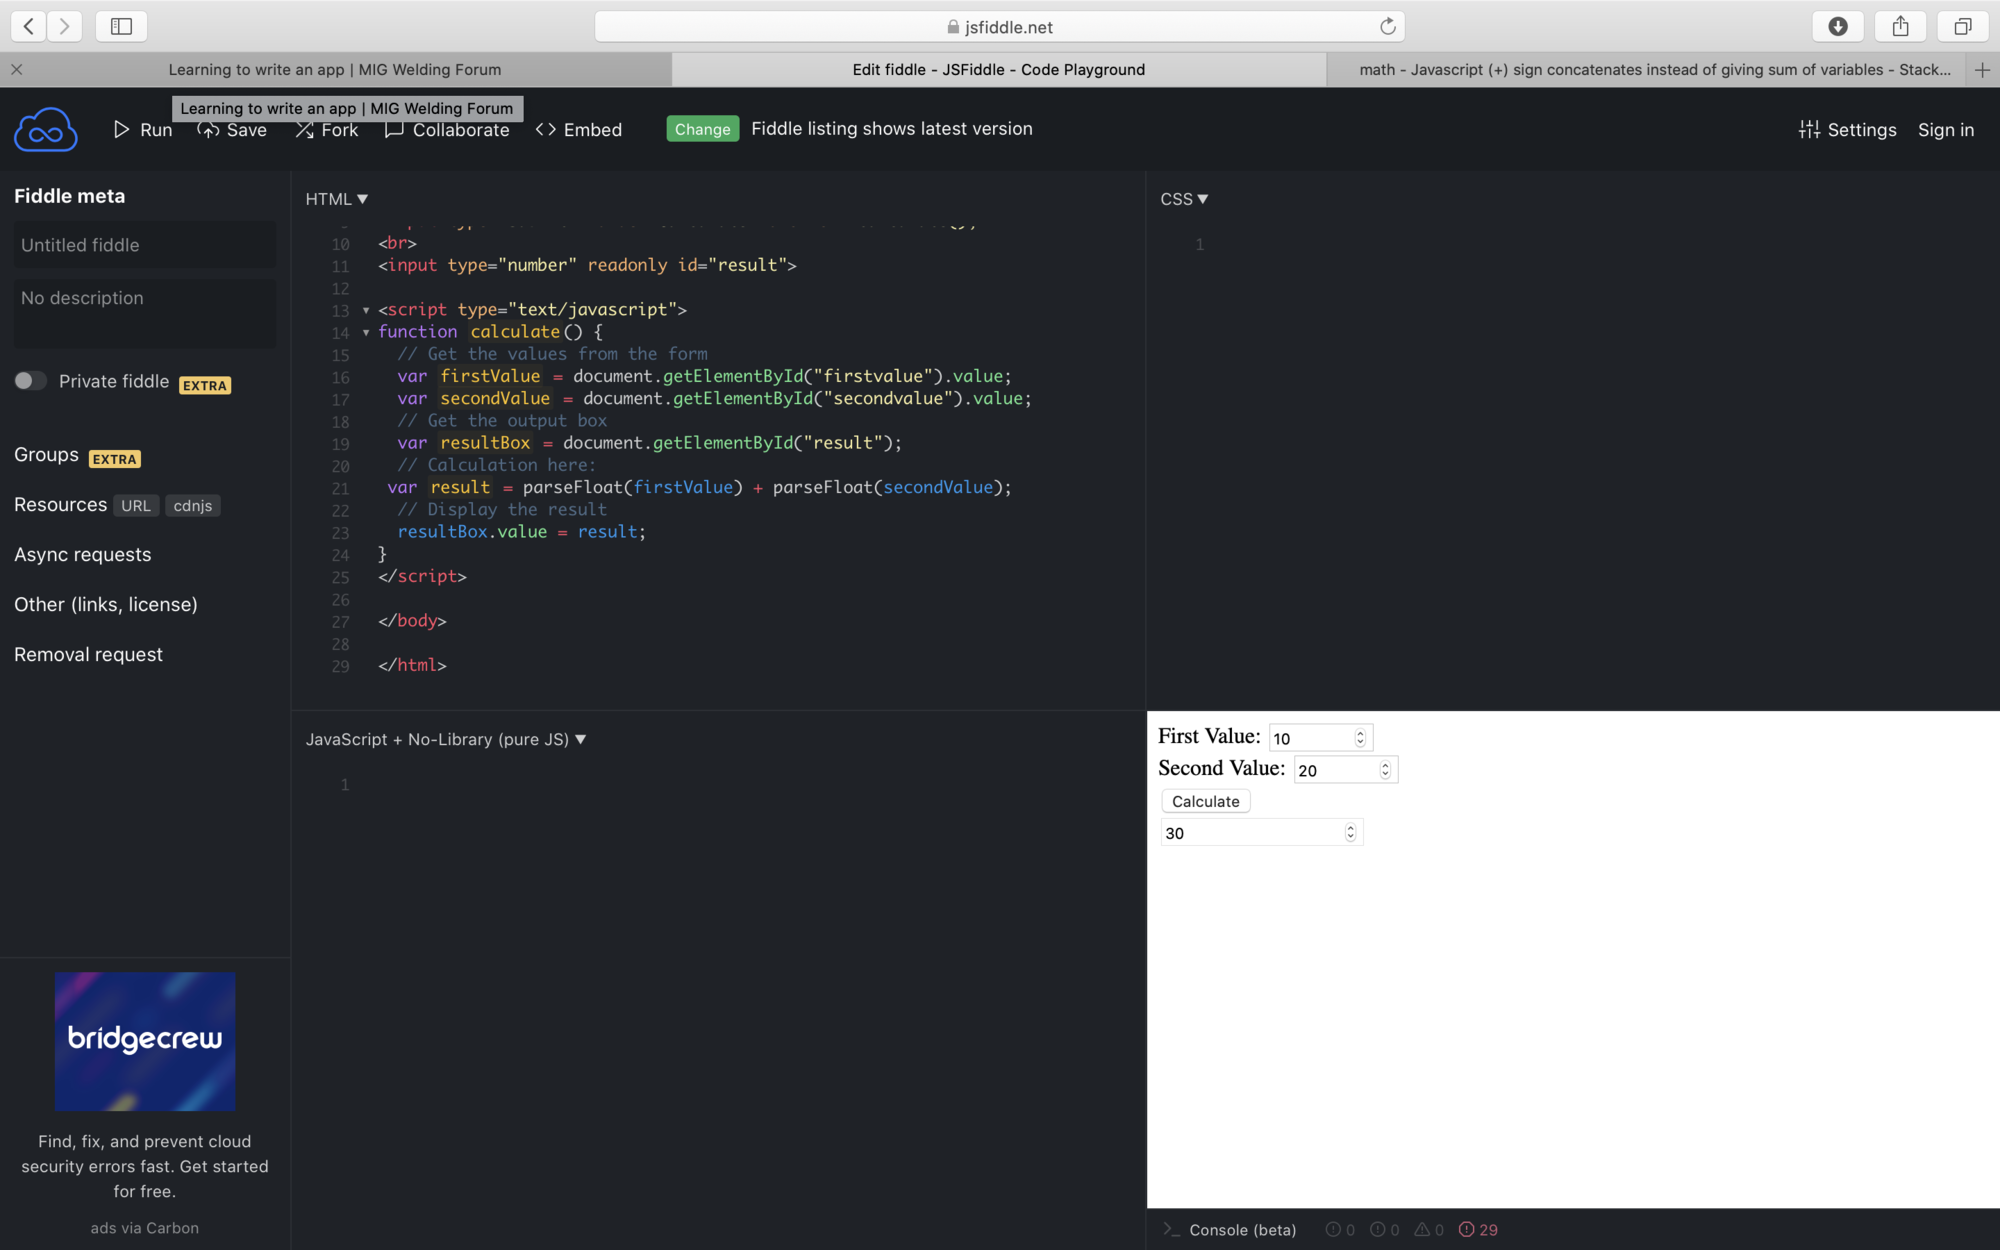
Task: Toggle the Safari sidebar
Action: [x=121, y=26]
